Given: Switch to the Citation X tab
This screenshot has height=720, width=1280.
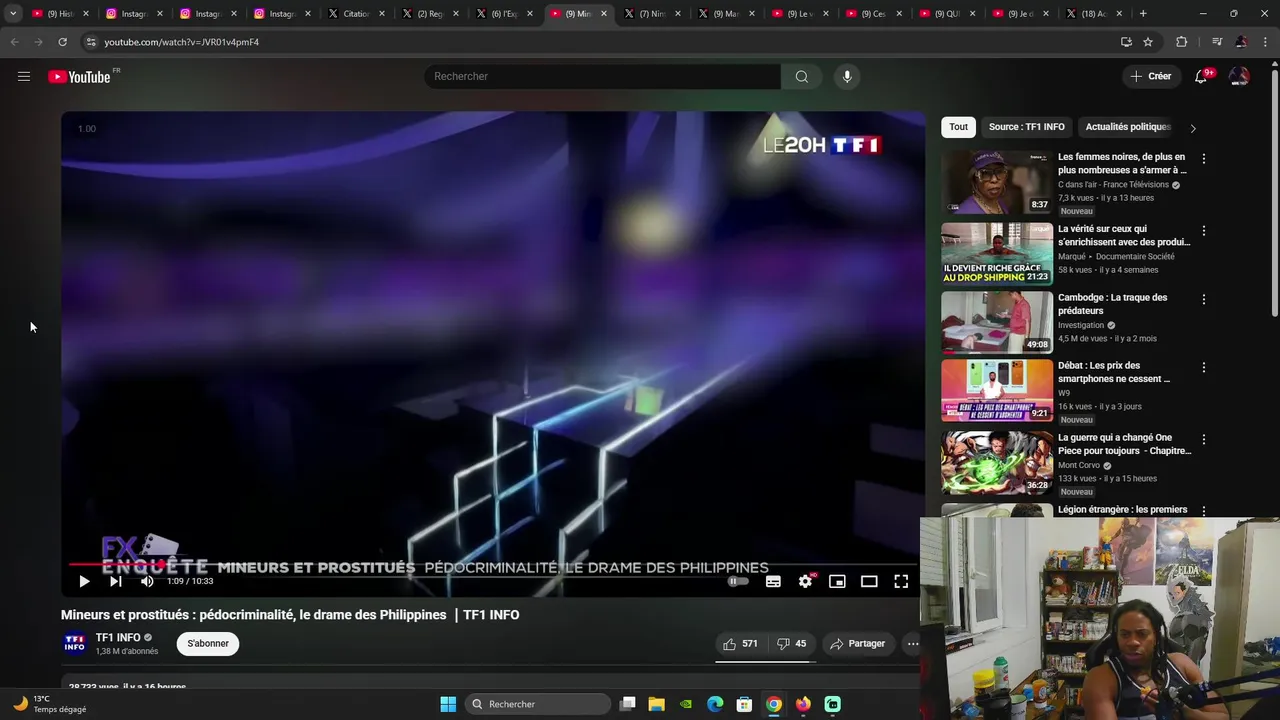Looking at the screenshot, I should 356,14.
